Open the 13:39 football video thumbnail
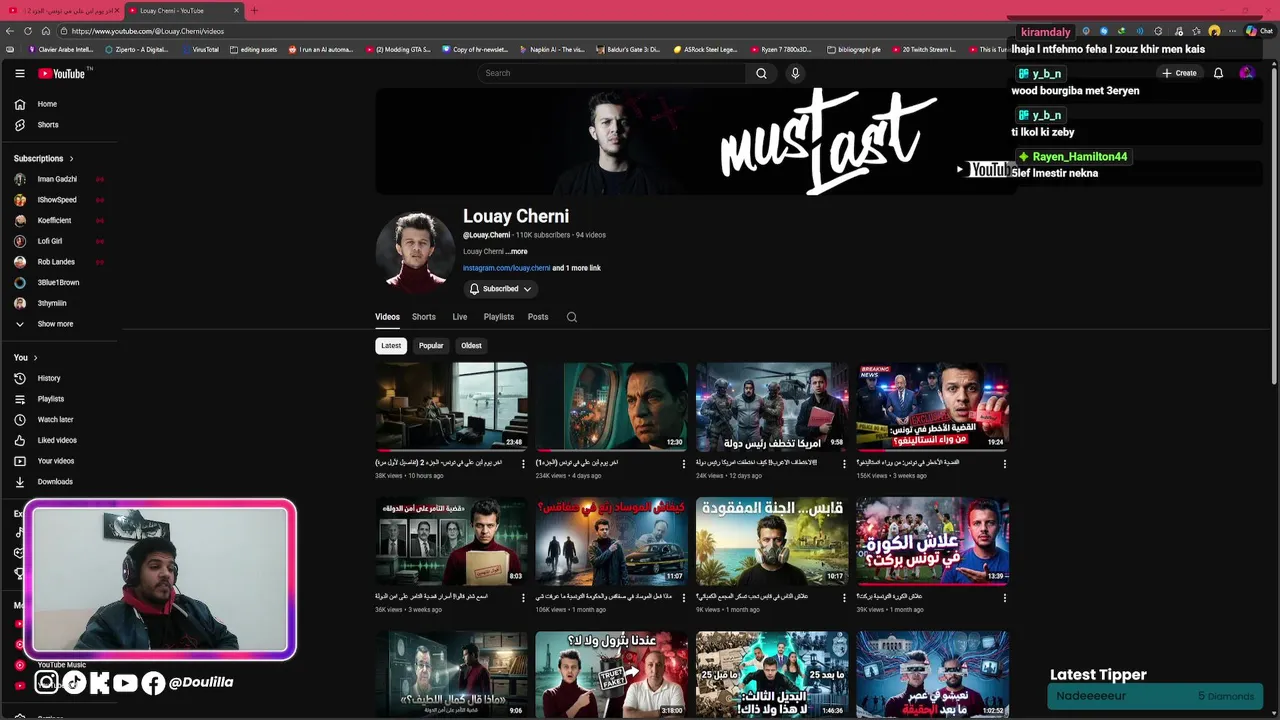The image size is (1280, 720). (932, 540)
